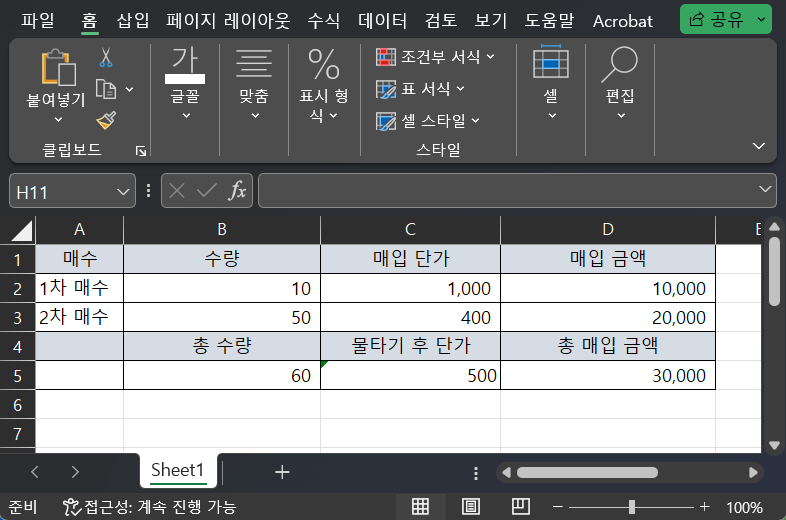Open the Acrobat tab
Screen dimensions: 786x520
click(x=623, y=21)
